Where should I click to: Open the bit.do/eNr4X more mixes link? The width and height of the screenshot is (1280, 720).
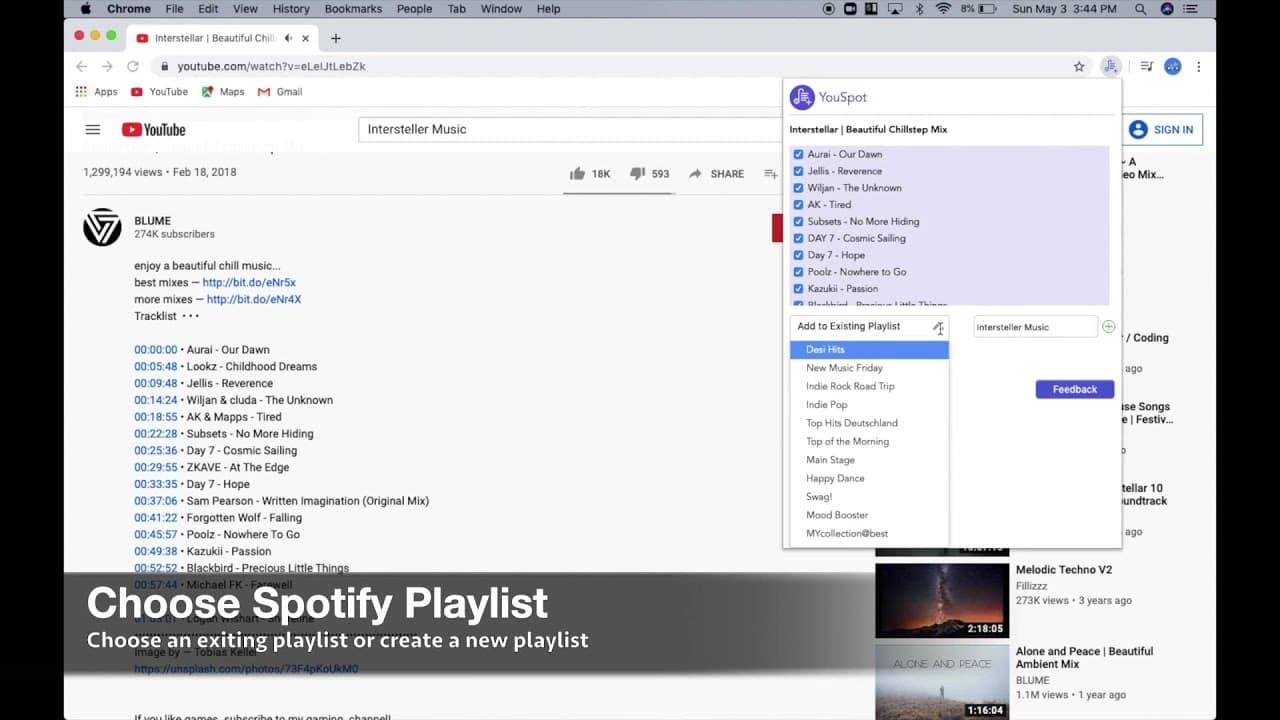pos(254,299)
